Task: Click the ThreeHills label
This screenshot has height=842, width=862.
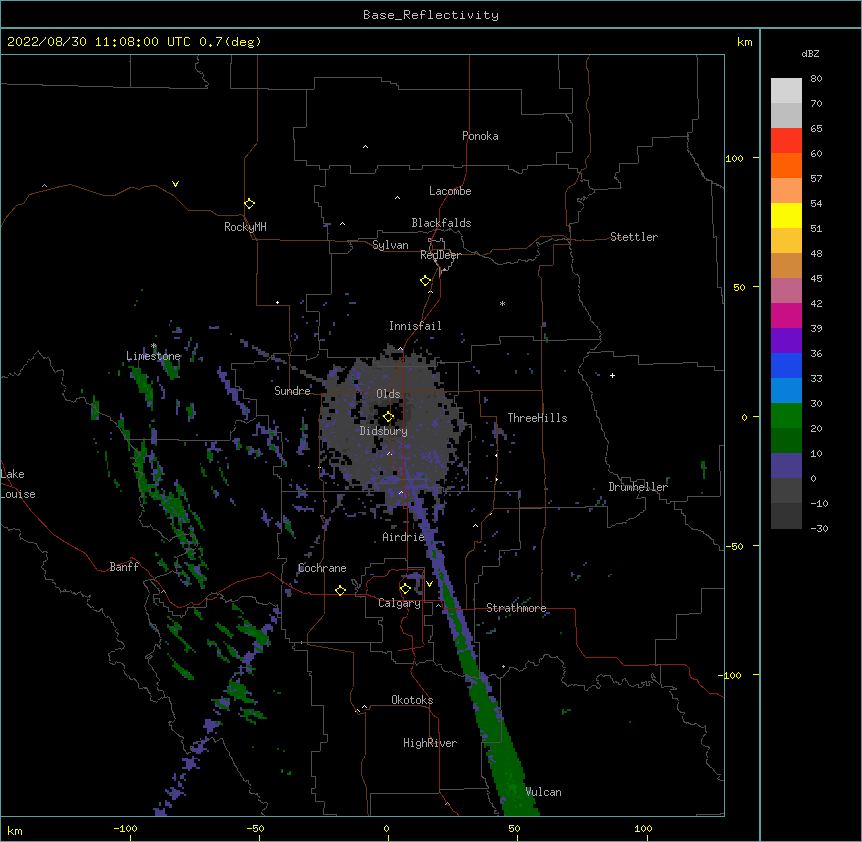Action: coord(537,418)
